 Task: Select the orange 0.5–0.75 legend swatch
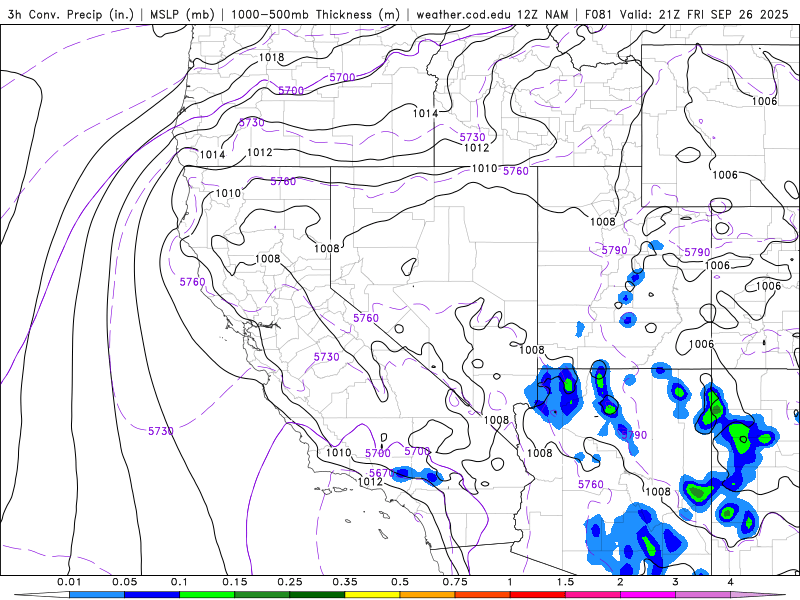pyautogui.click(x=428, y=595)
